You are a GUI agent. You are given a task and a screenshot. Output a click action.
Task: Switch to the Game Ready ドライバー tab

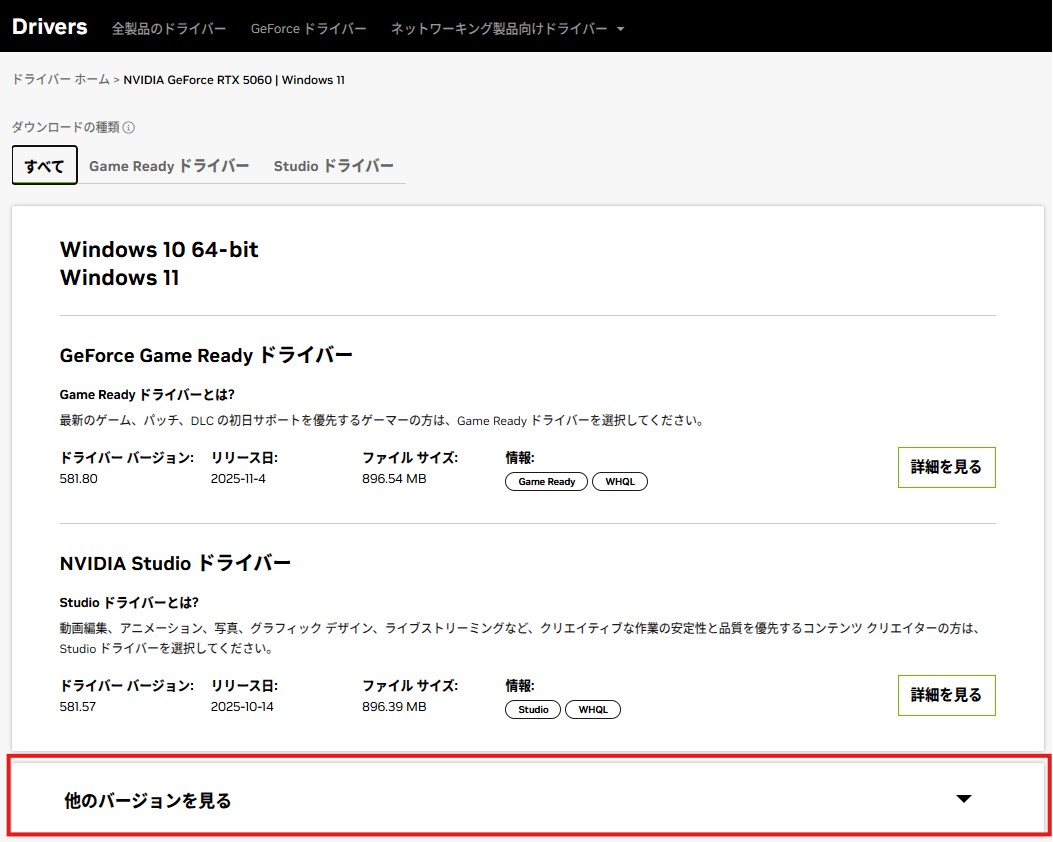[169, 166]
